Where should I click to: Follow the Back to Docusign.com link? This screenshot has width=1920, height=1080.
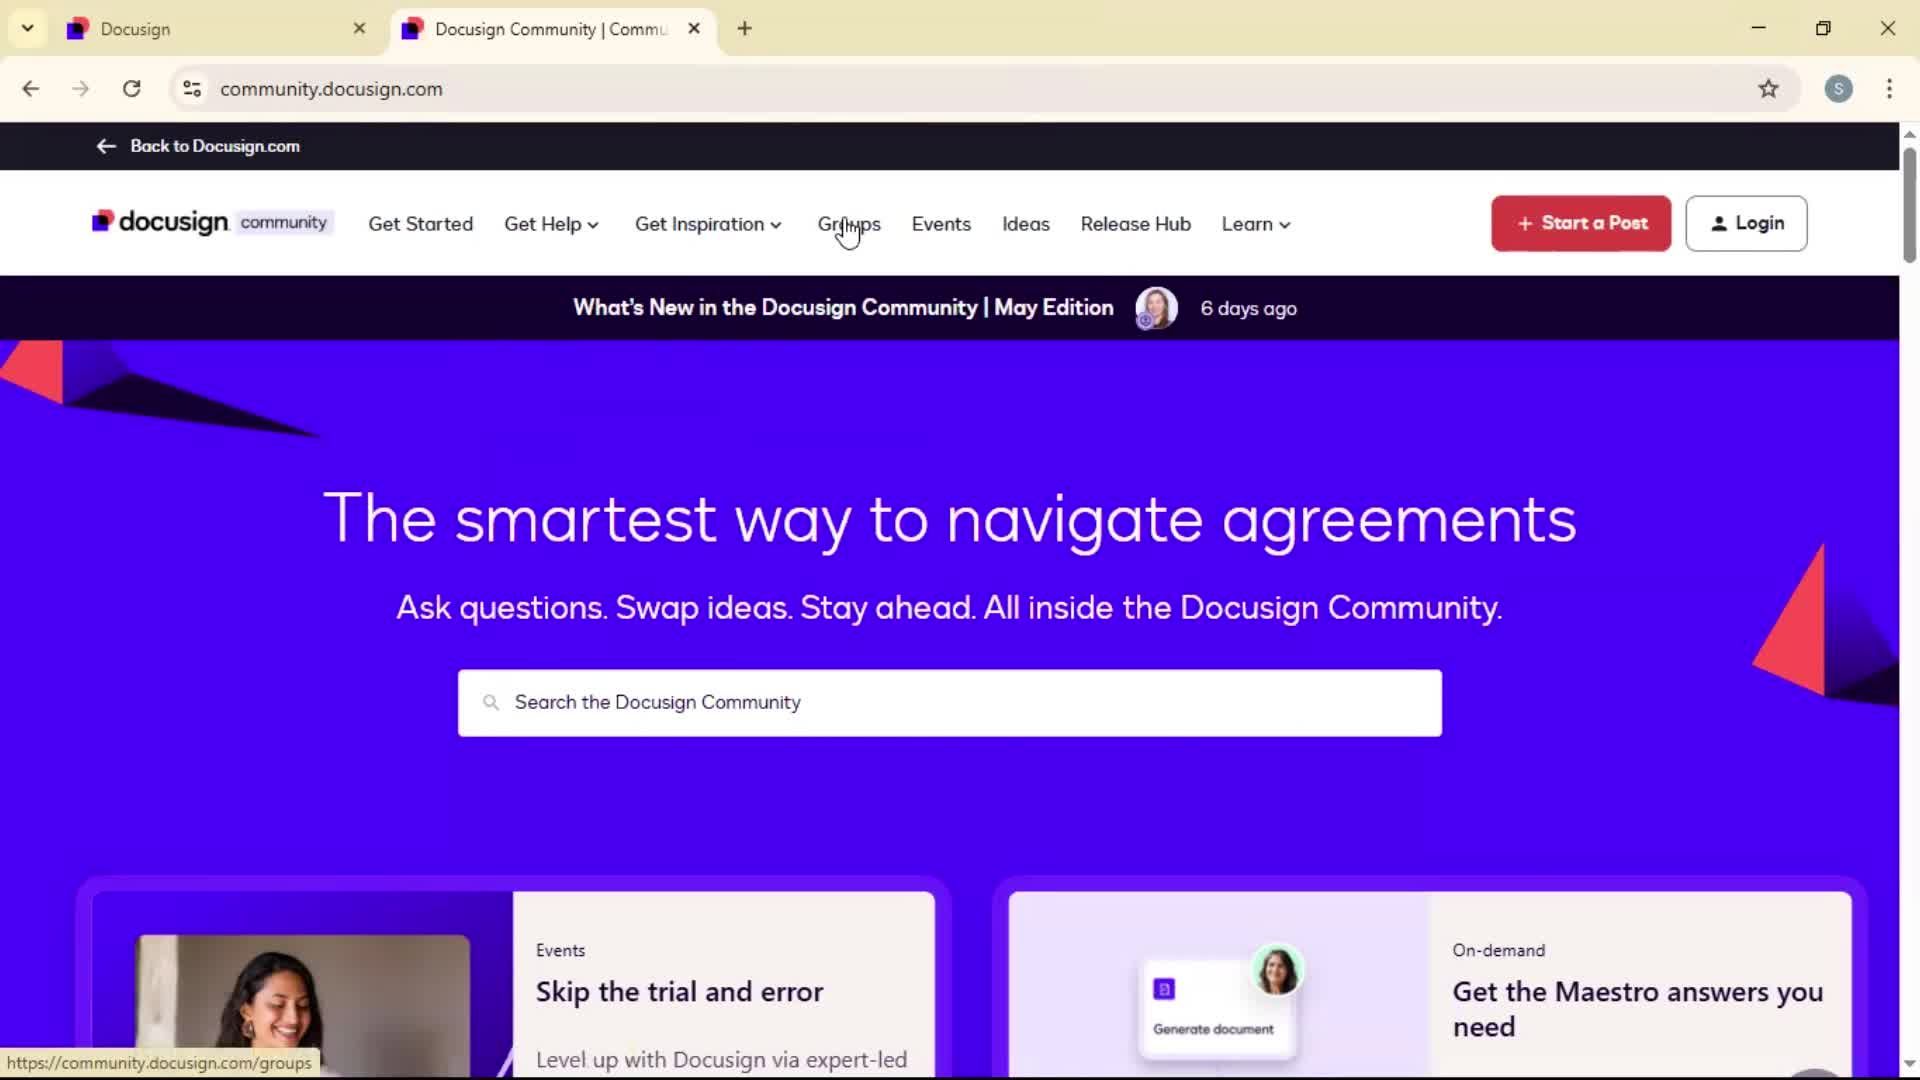click(x=215, y=146)
